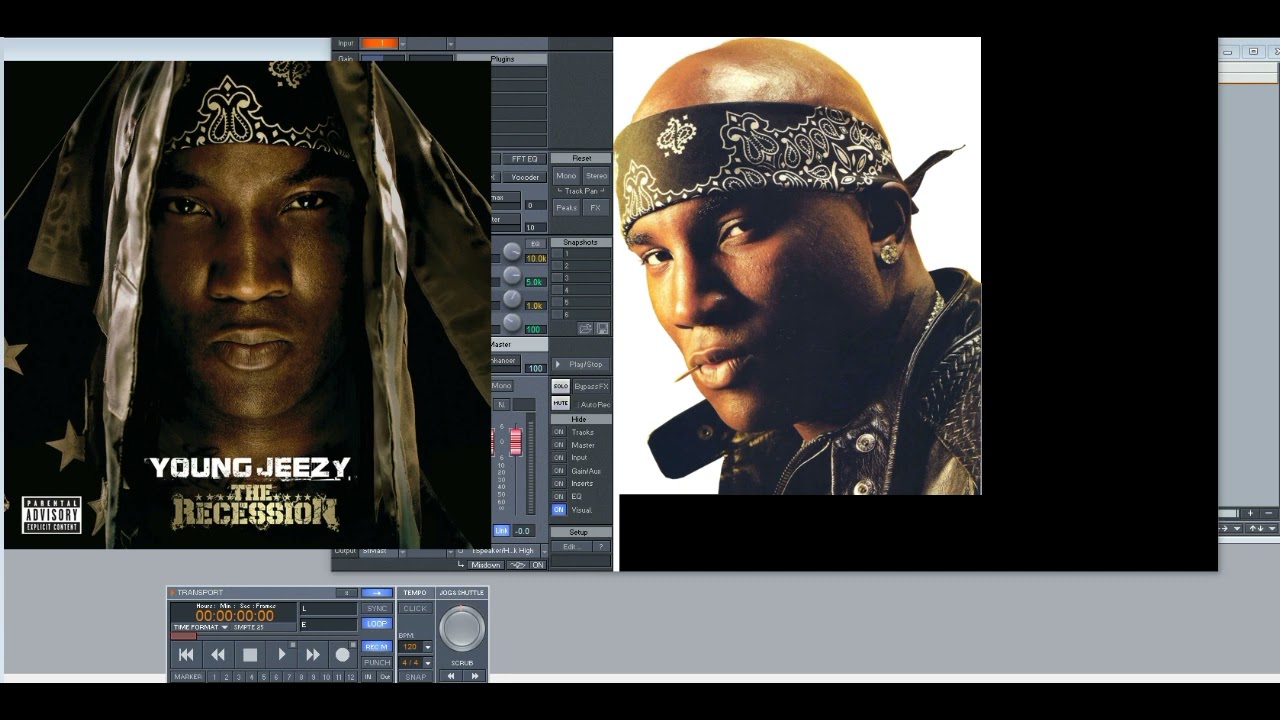
Task: Toggle the SYNC button
Action: click(x=377, y=608)
